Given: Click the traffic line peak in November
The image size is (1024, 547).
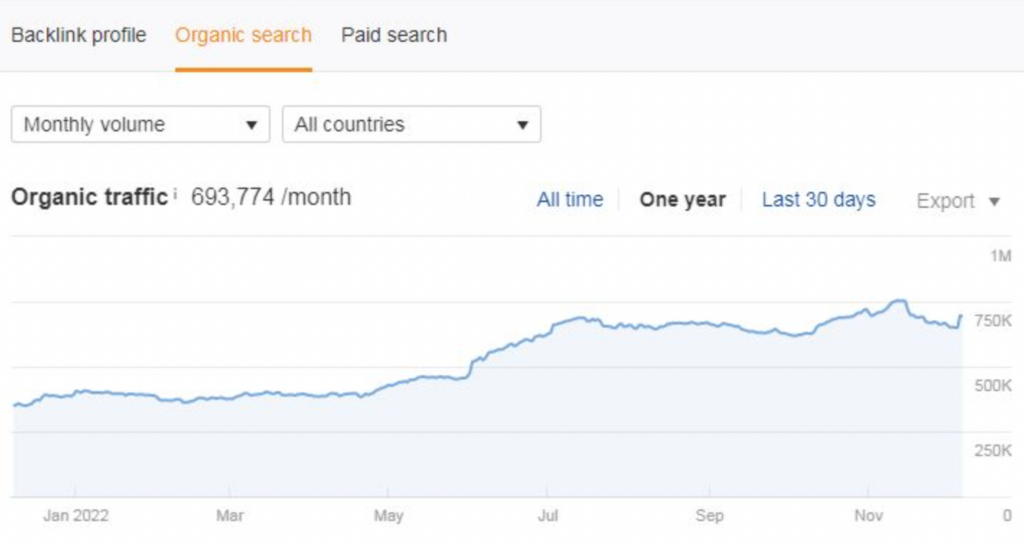Looking at the screenshot, I should coord(900,301).
